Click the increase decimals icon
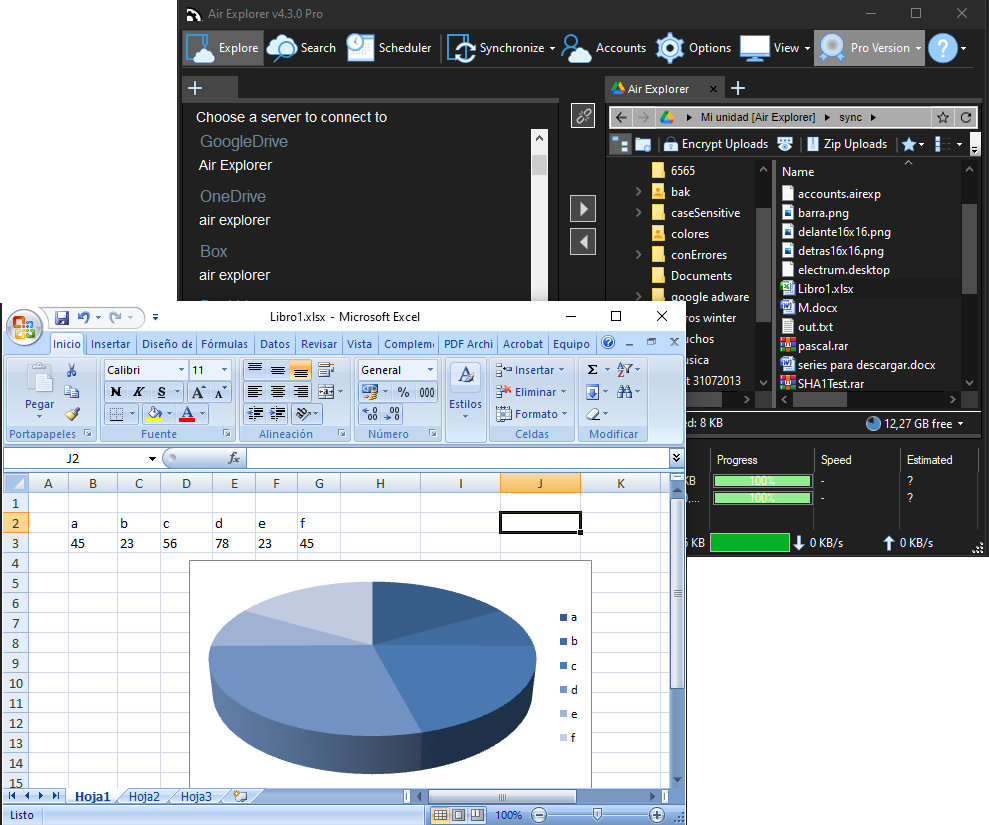Viewport: 989px width, 825px height. point(370,414)
